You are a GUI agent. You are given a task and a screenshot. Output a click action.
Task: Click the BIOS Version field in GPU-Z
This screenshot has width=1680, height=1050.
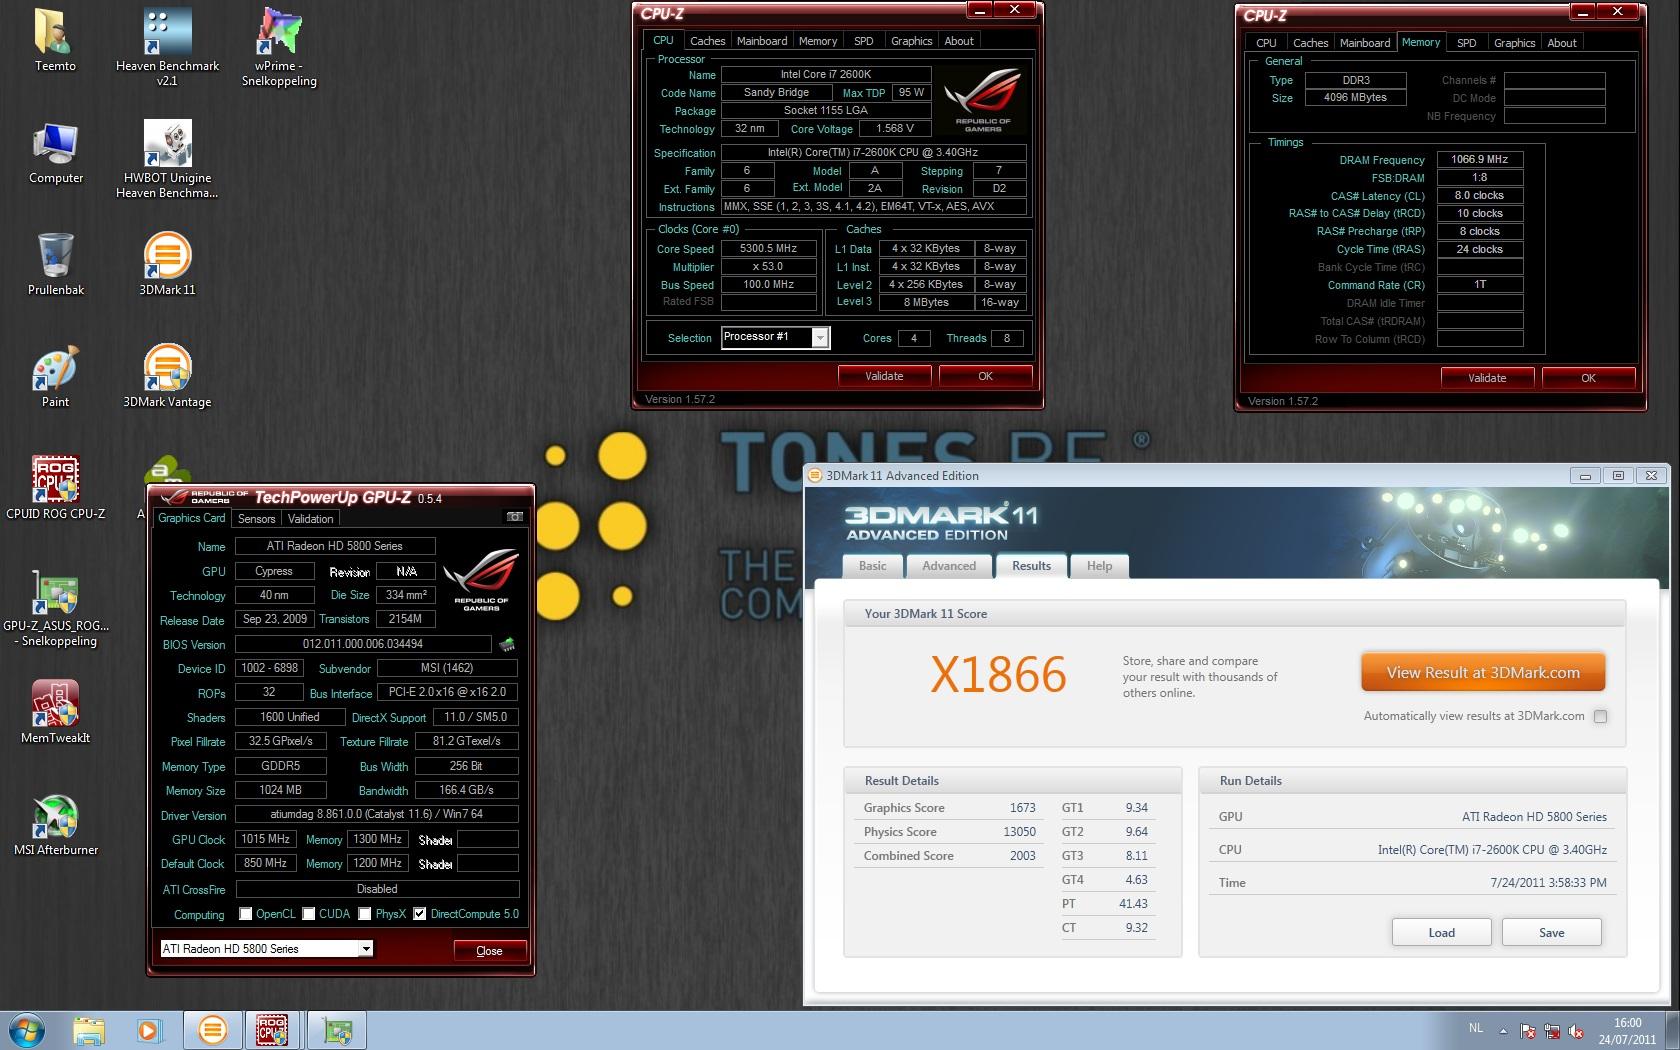point(363,644)
